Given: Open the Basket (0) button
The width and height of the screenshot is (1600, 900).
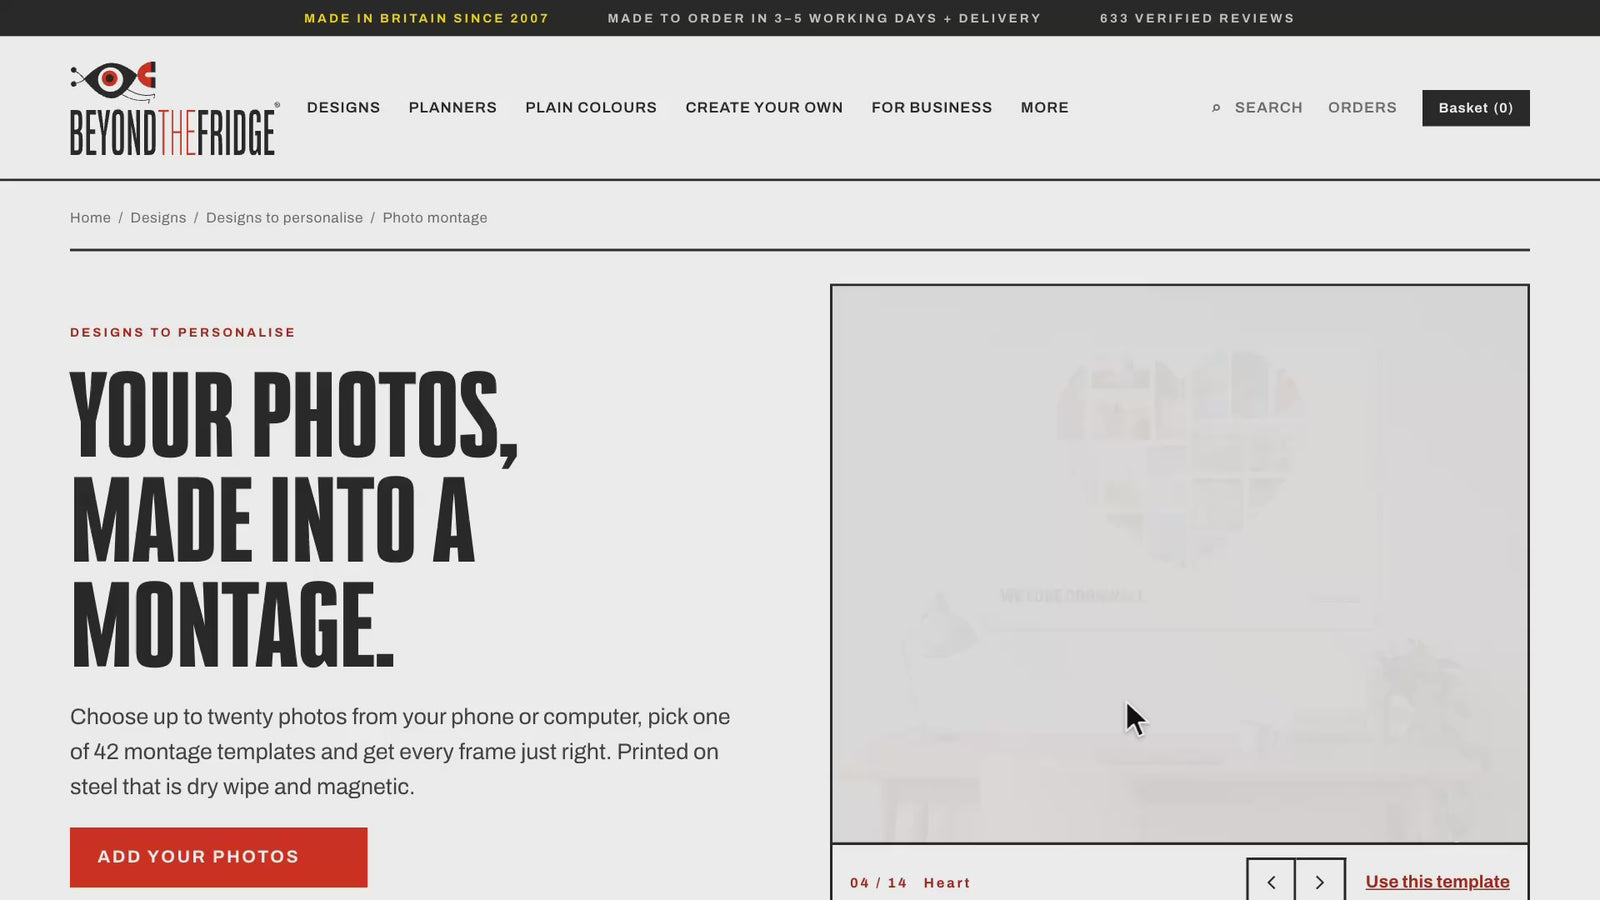Looking at the screenshot, I should point(1475,108).
